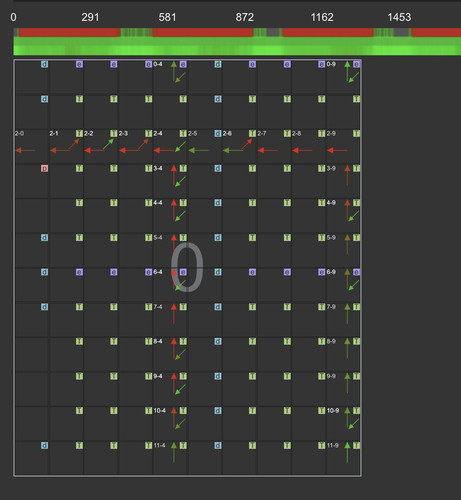The image size is (461, 500).
Task: Click the T badge in cell 2-2
Action: click(x=114, y=133)
